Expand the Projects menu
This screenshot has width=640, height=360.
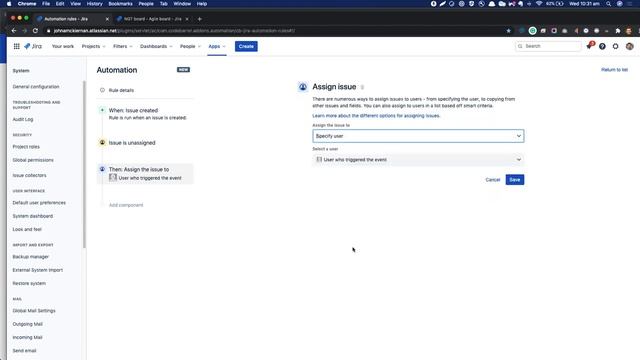tap(93, 47)
